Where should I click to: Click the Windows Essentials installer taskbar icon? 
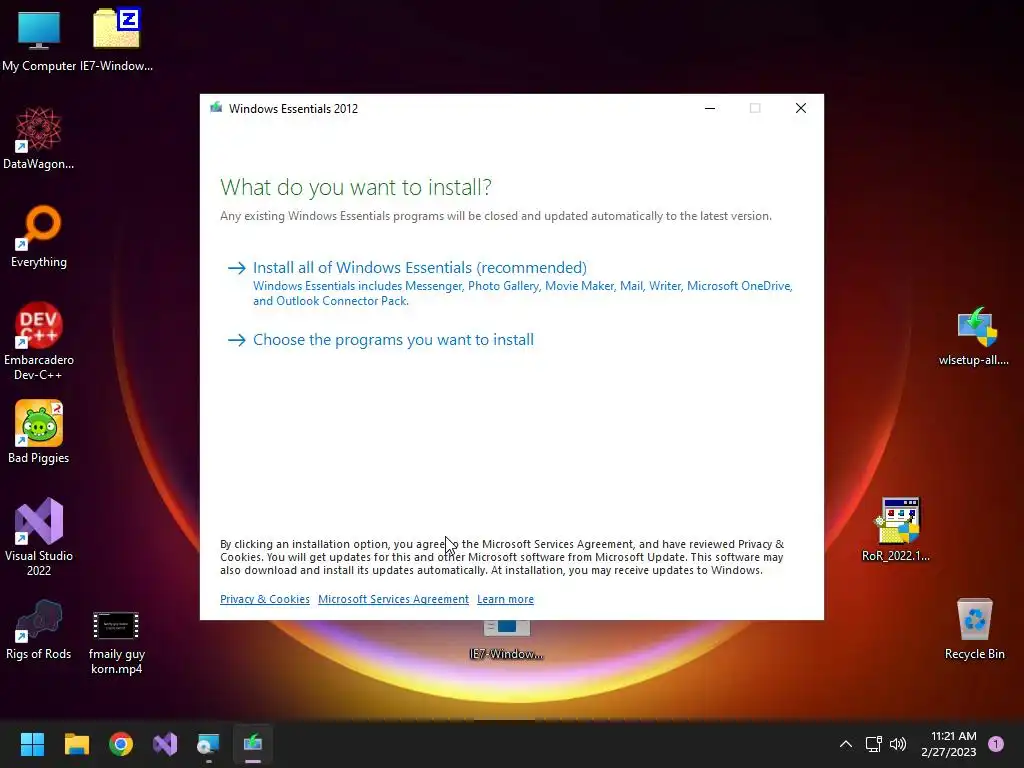253,744
